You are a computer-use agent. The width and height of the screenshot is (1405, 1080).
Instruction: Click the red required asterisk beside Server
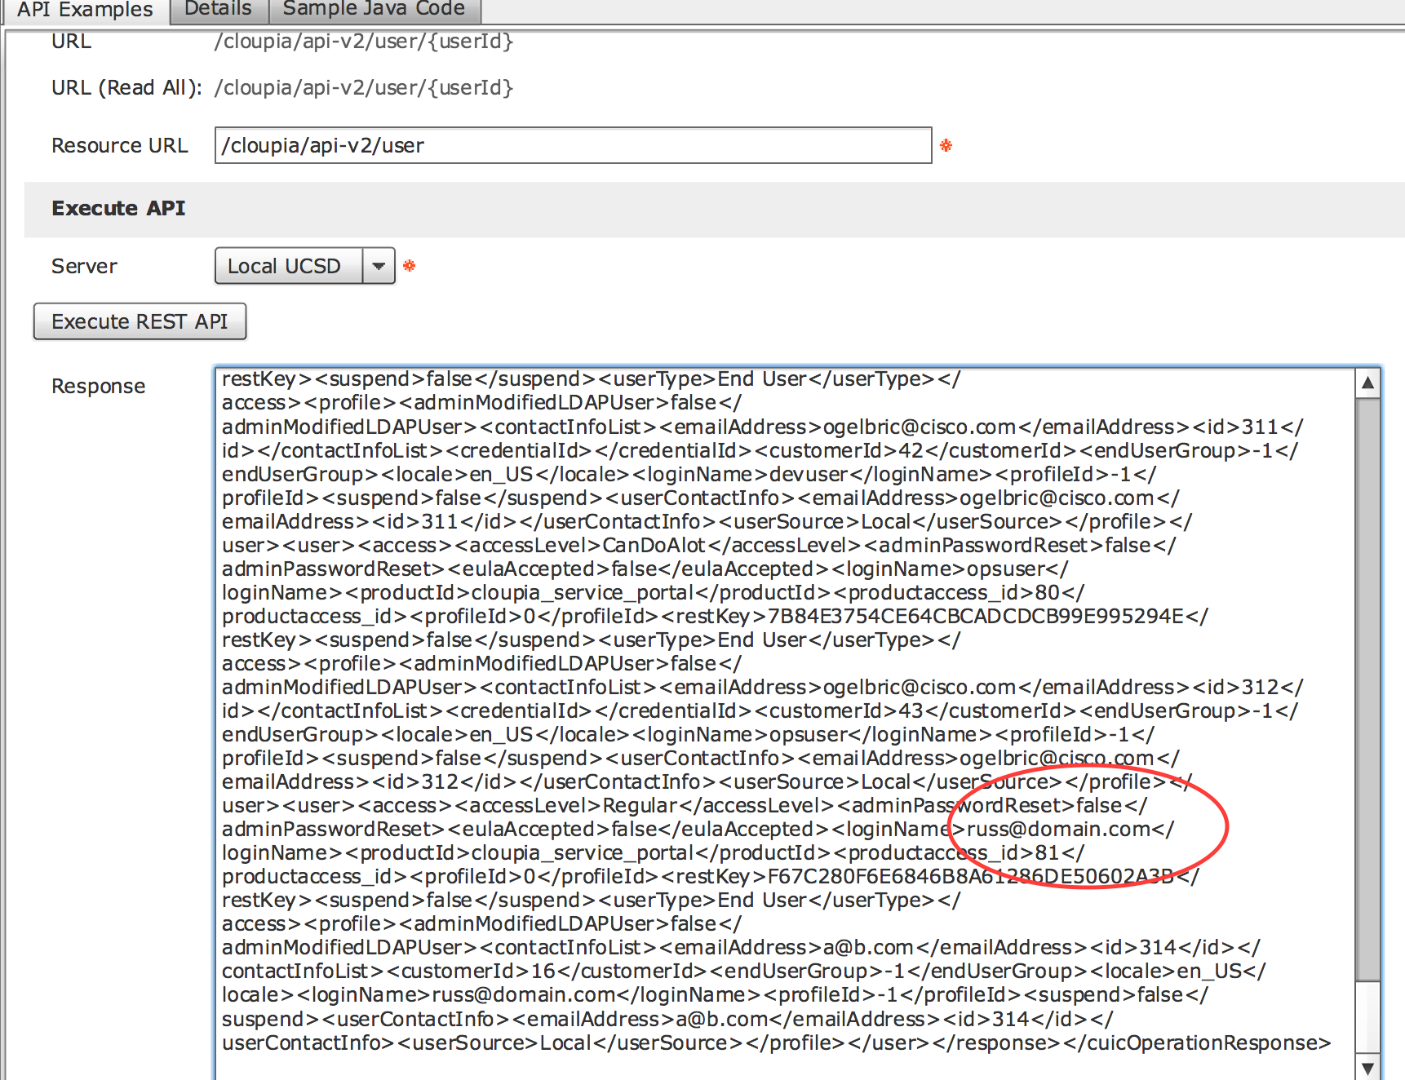tap(409, 266)
